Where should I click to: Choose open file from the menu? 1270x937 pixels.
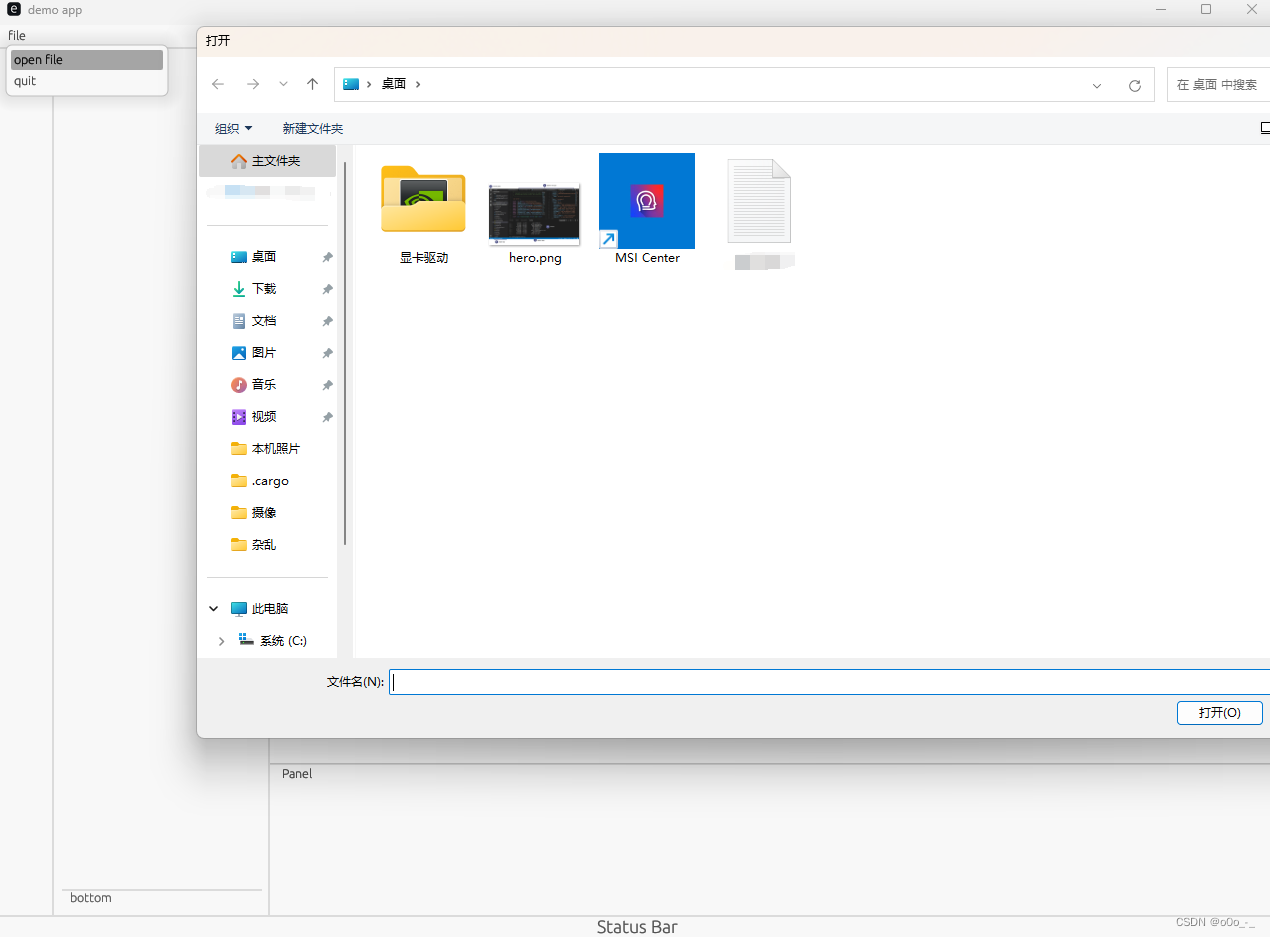[38, 59]
